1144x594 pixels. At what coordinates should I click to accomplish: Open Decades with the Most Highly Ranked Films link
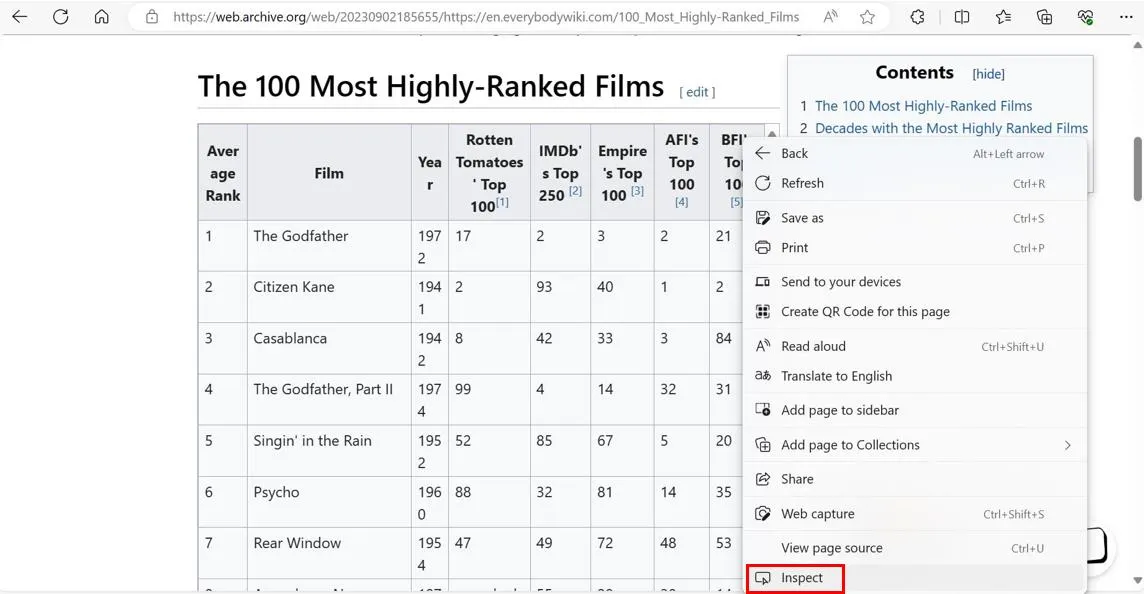[x=951, y=128]
